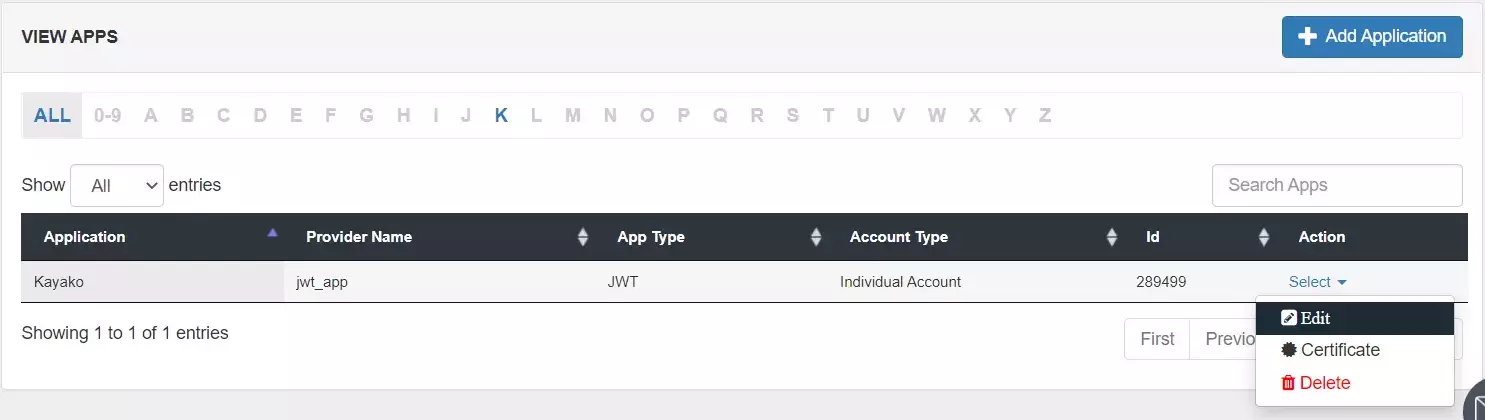Click the red trash Delete icon
This screenshot has height=420, width=1485.
click(x=1289, y=383)
